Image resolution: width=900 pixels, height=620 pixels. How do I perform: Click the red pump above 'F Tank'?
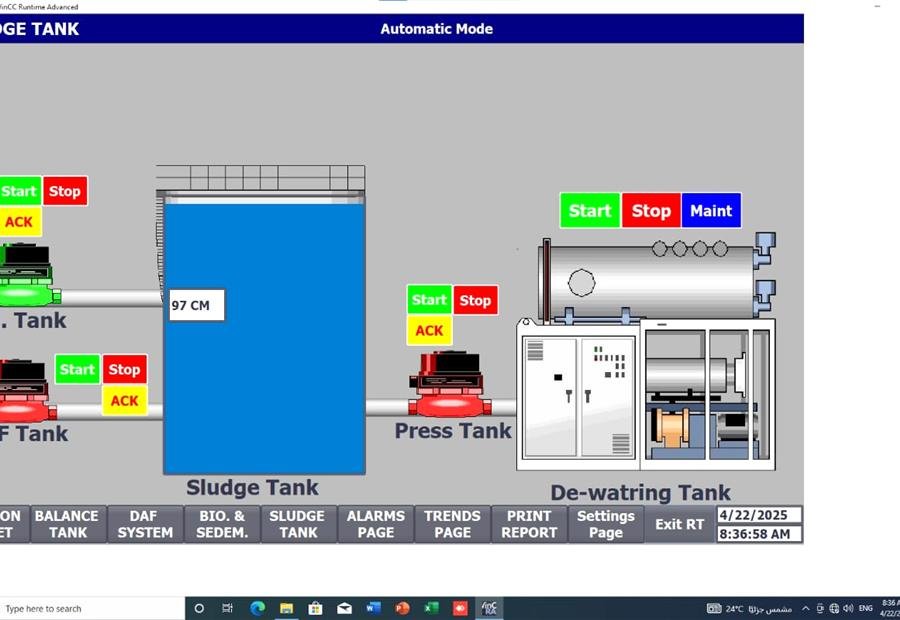click(26, 390)
